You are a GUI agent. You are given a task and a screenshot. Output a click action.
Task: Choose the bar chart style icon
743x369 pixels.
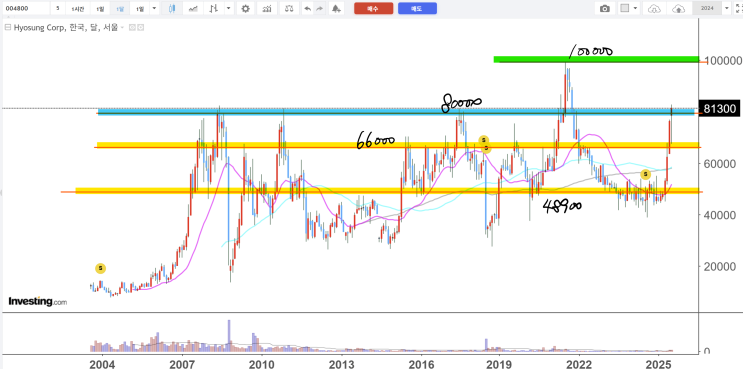(214, 9)
